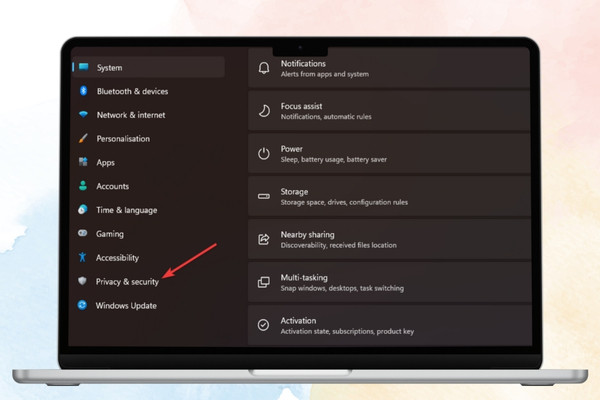Click 'Sleep, battery usage, battery saver' text

coord(334,160)
